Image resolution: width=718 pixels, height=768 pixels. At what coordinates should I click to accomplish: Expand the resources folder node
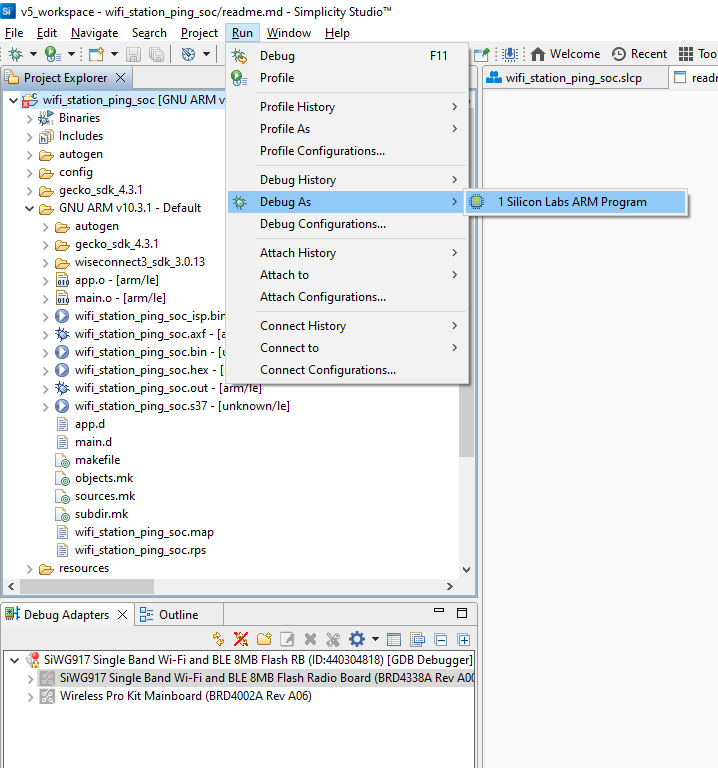29,568
